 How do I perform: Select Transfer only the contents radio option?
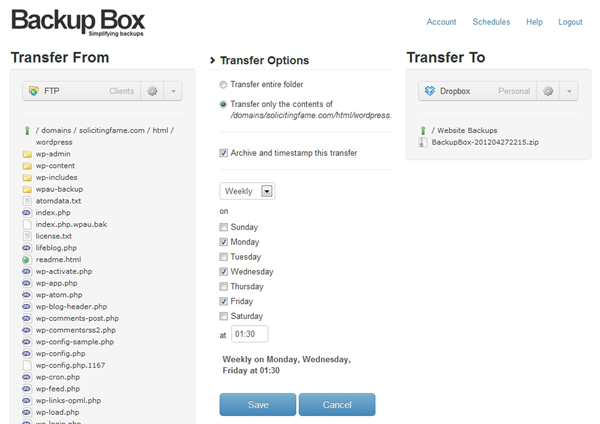coord(223,104)
